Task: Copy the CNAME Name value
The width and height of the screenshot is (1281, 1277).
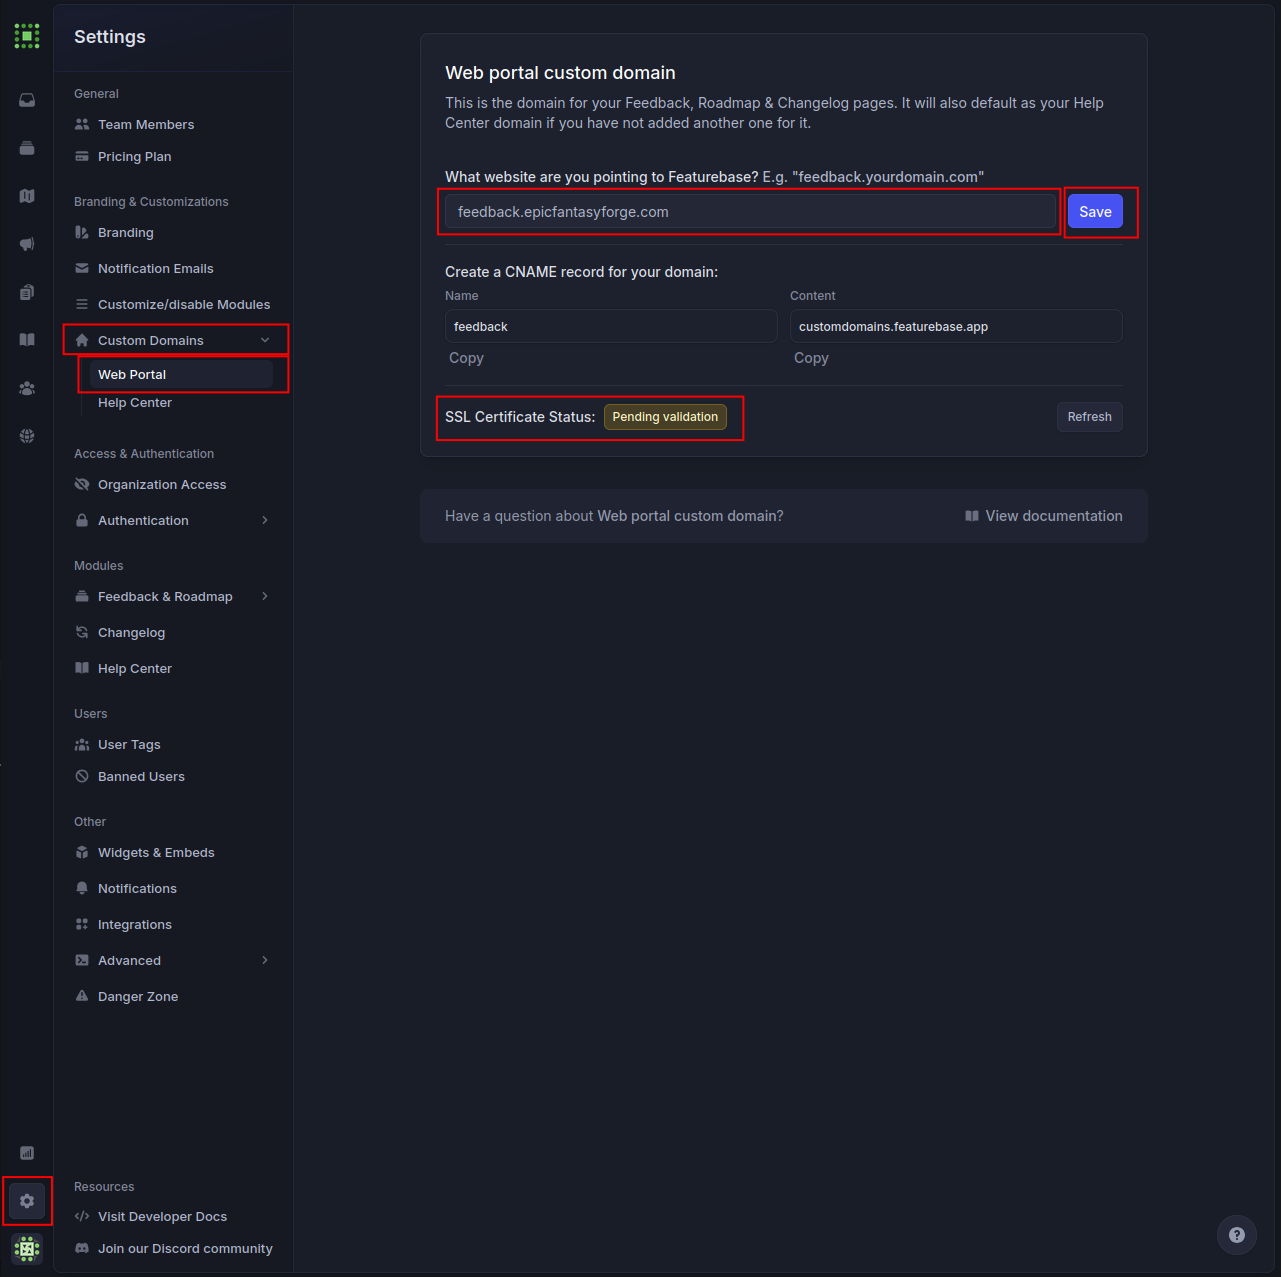Action: pos(466,358)
